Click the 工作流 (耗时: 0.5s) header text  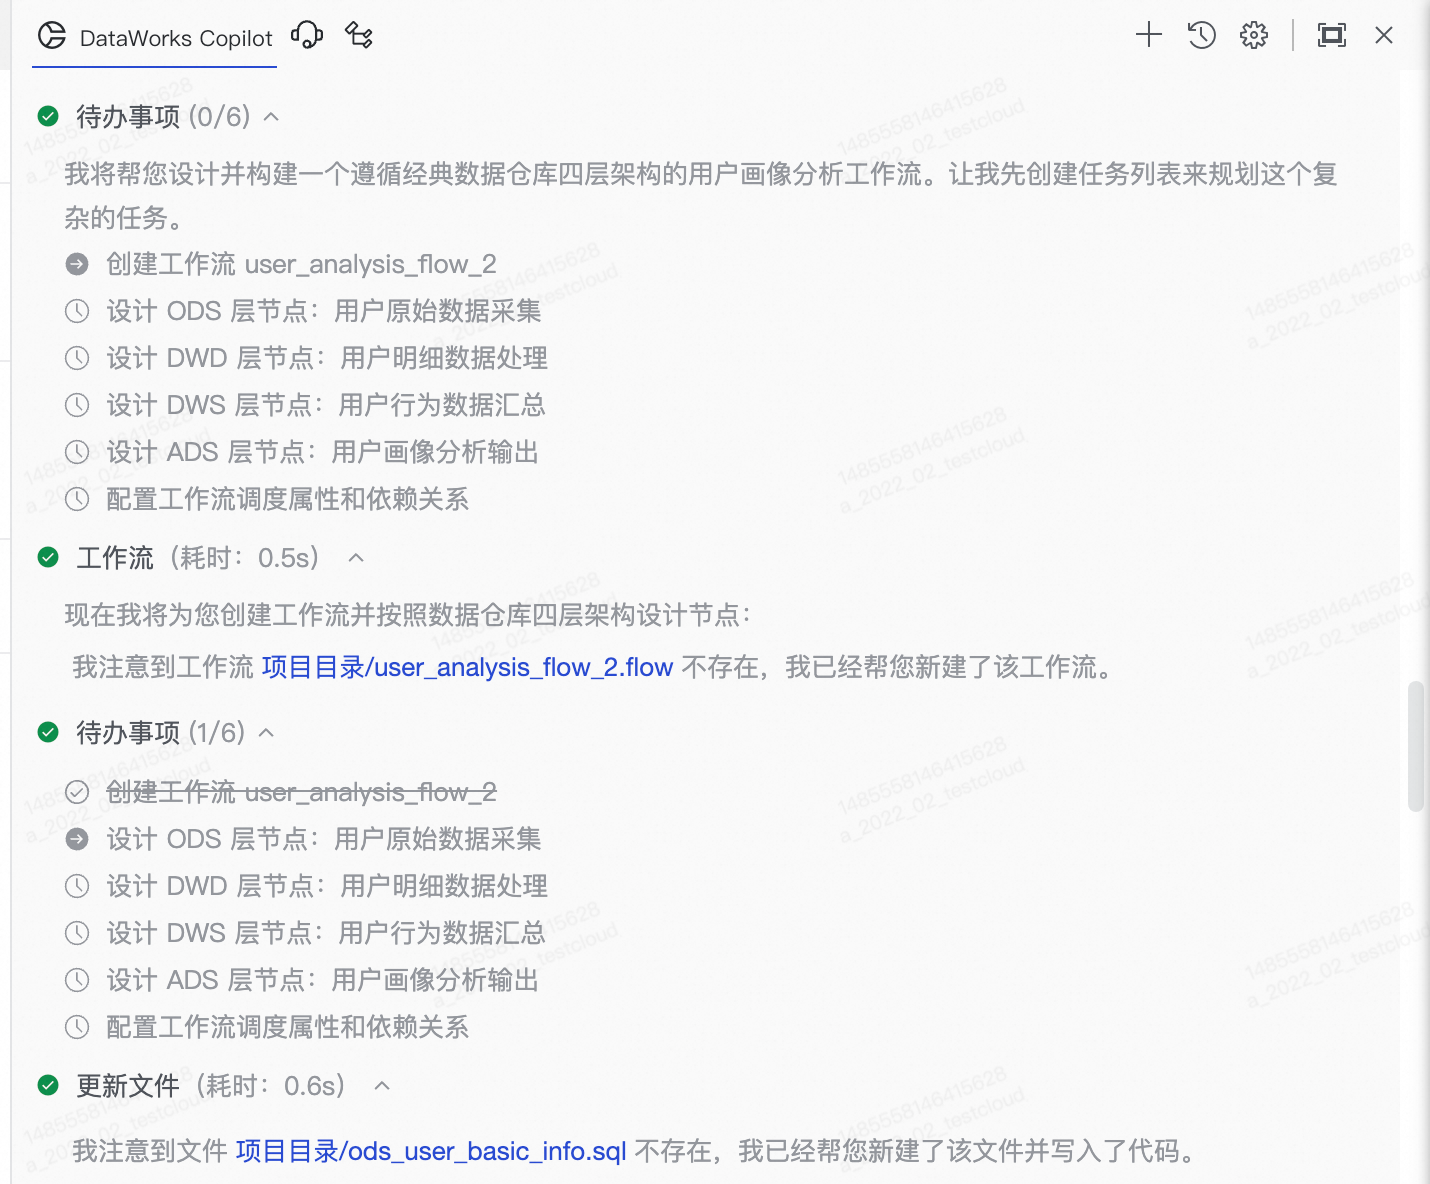pos(198,557)
